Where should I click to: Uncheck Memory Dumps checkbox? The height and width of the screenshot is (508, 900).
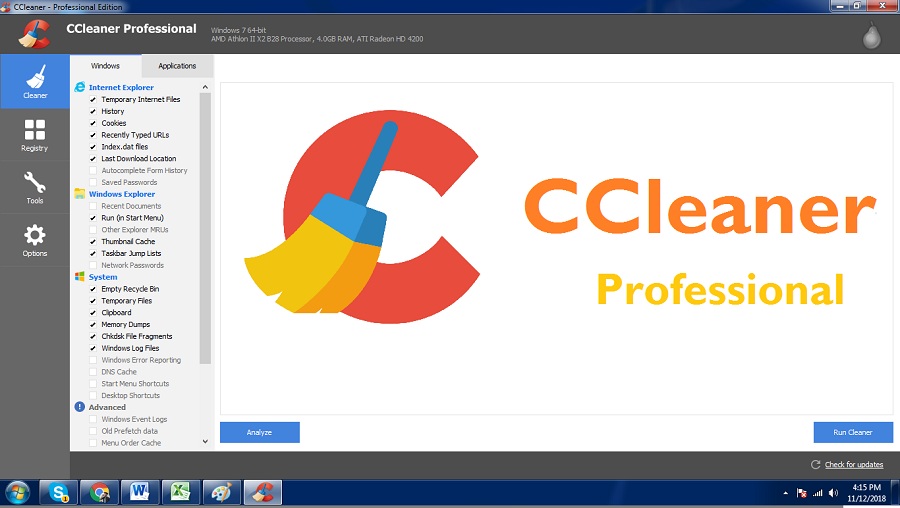[93, 324]
